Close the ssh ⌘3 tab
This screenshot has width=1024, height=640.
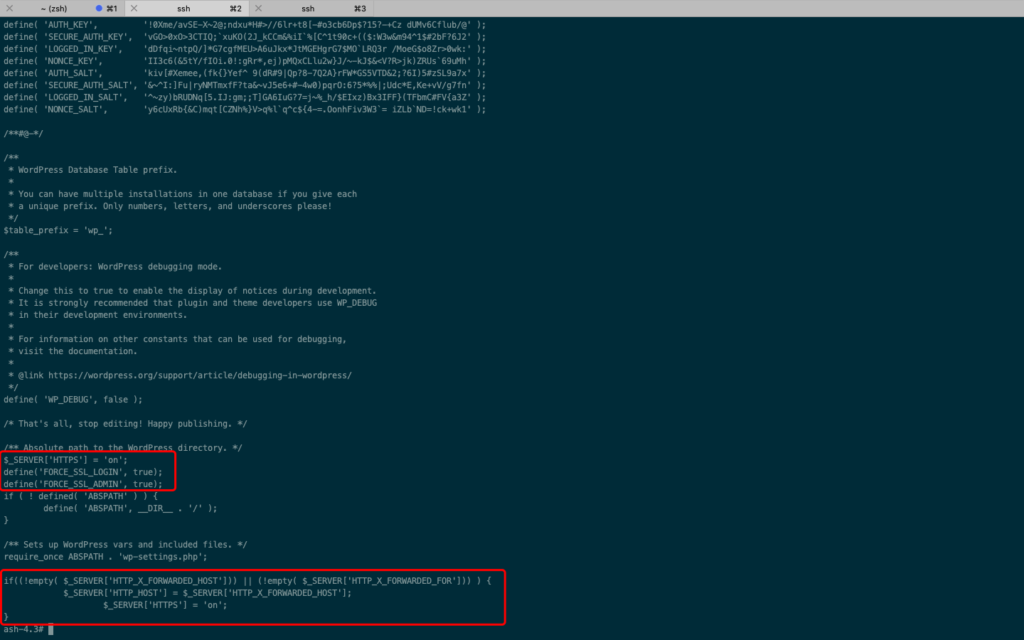[x=257, y=8]
